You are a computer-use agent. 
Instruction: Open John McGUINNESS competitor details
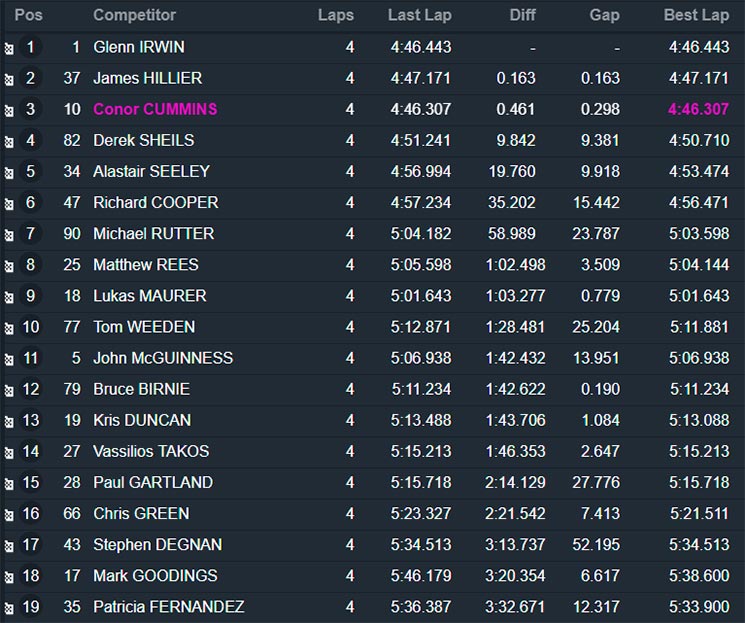[x=163, y=358]
